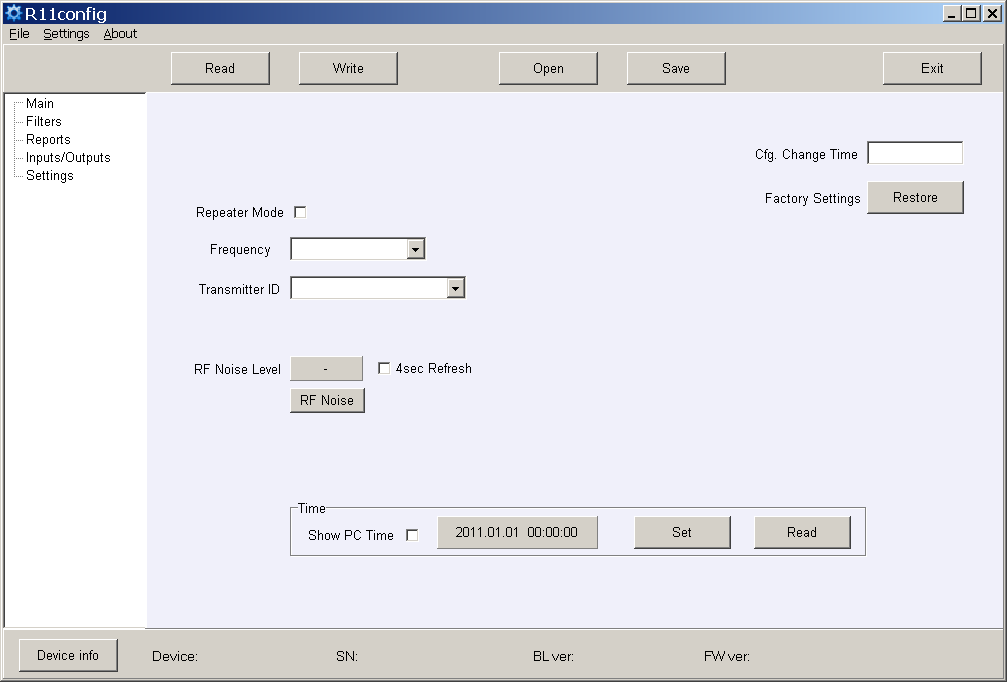Check the Show PC Time box
The height and width of the screenshot is (682, 1007).
point(412,535)
